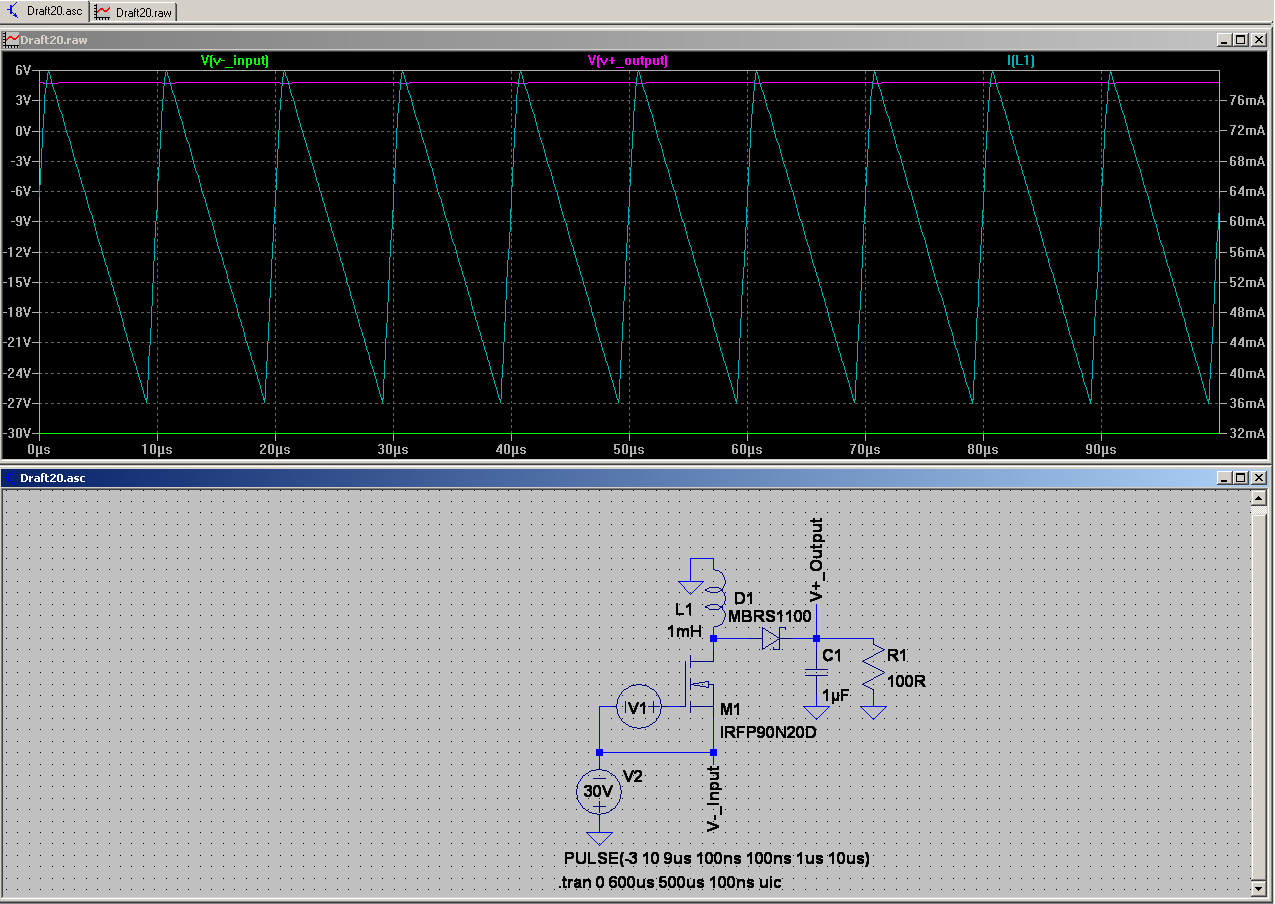
Task: Click the 20µs label on the time axis
Action: (x=276, y=450)
